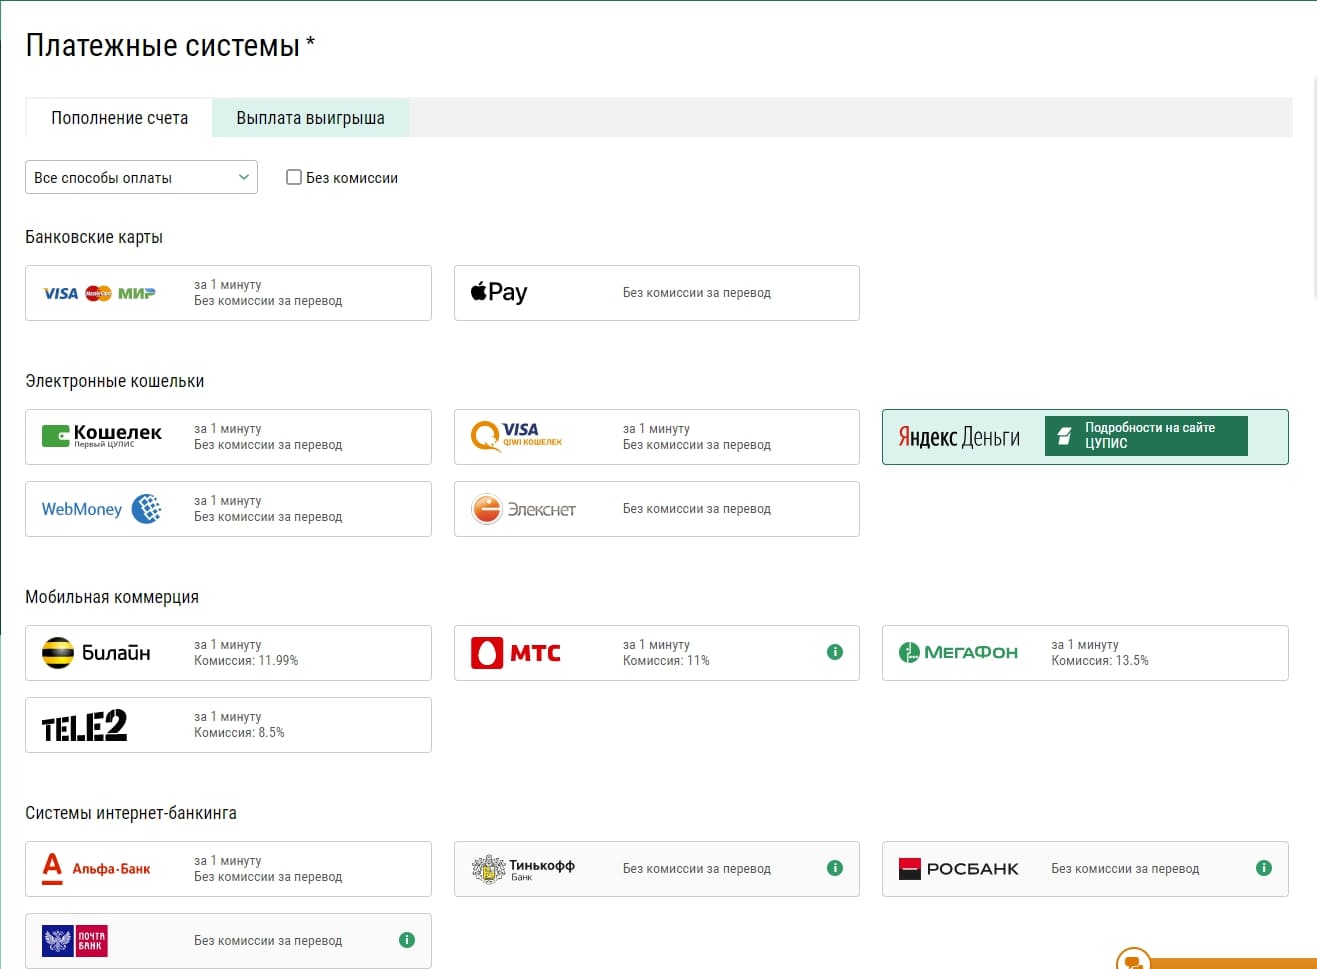Image resolution: width=1317 pixels, height=969 pixels.
Task: Click Apple Pay Без комиссии за перевод text
Action: point(697,293)
